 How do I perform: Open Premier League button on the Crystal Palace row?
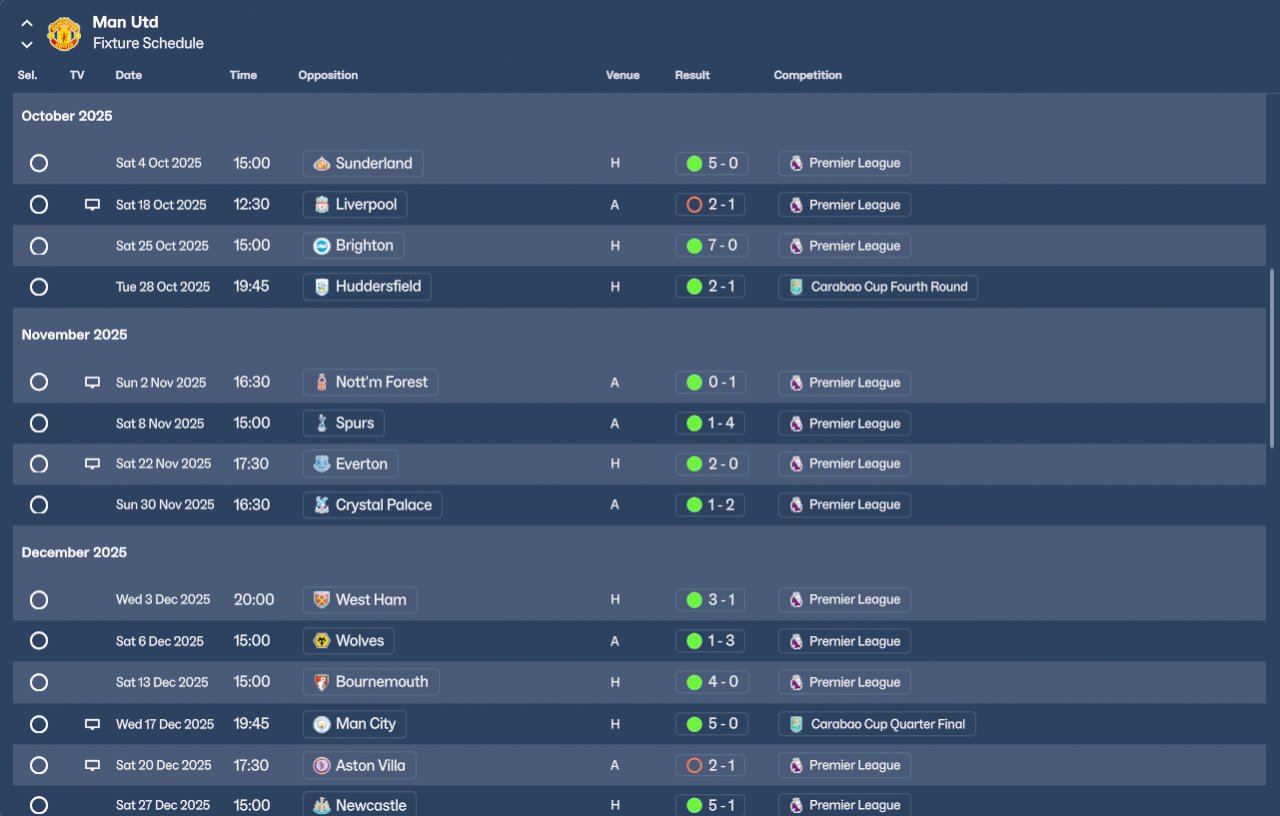click(844, 505)
